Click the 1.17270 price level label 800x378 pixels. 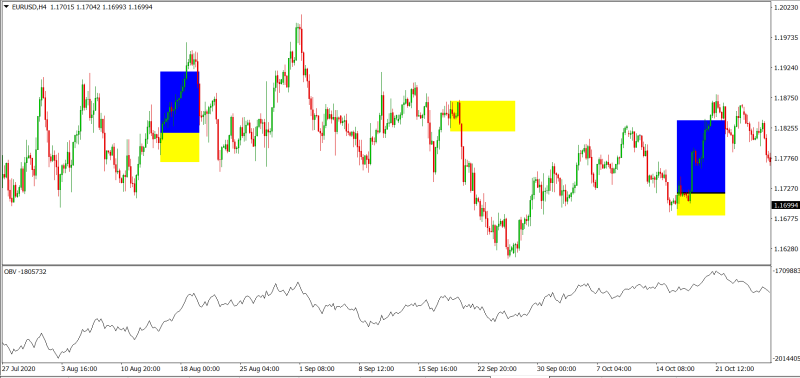point(787,189)
